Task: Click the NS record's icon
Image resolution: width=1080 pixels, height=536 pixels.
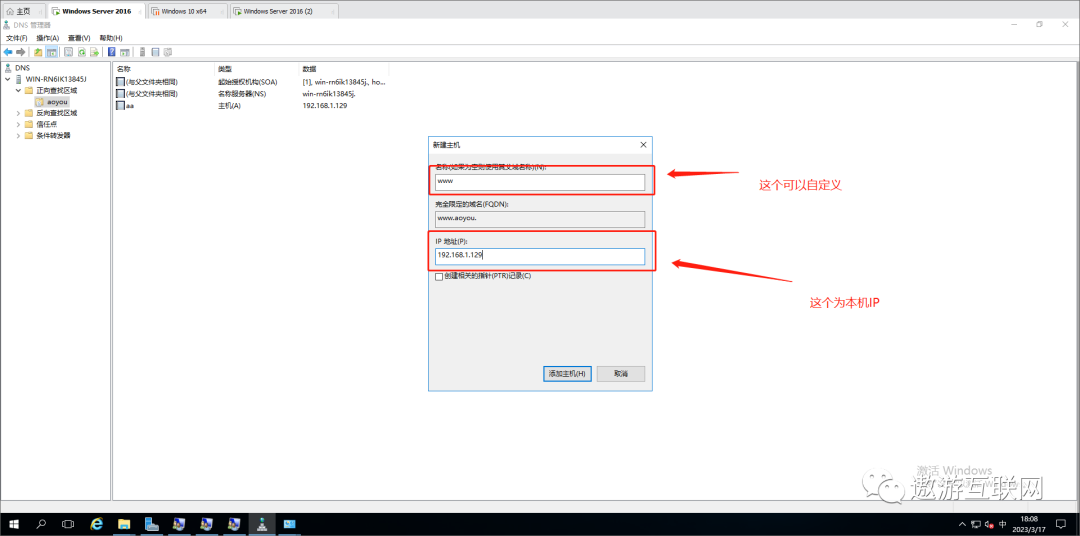Action: click(x=121, y=93)
